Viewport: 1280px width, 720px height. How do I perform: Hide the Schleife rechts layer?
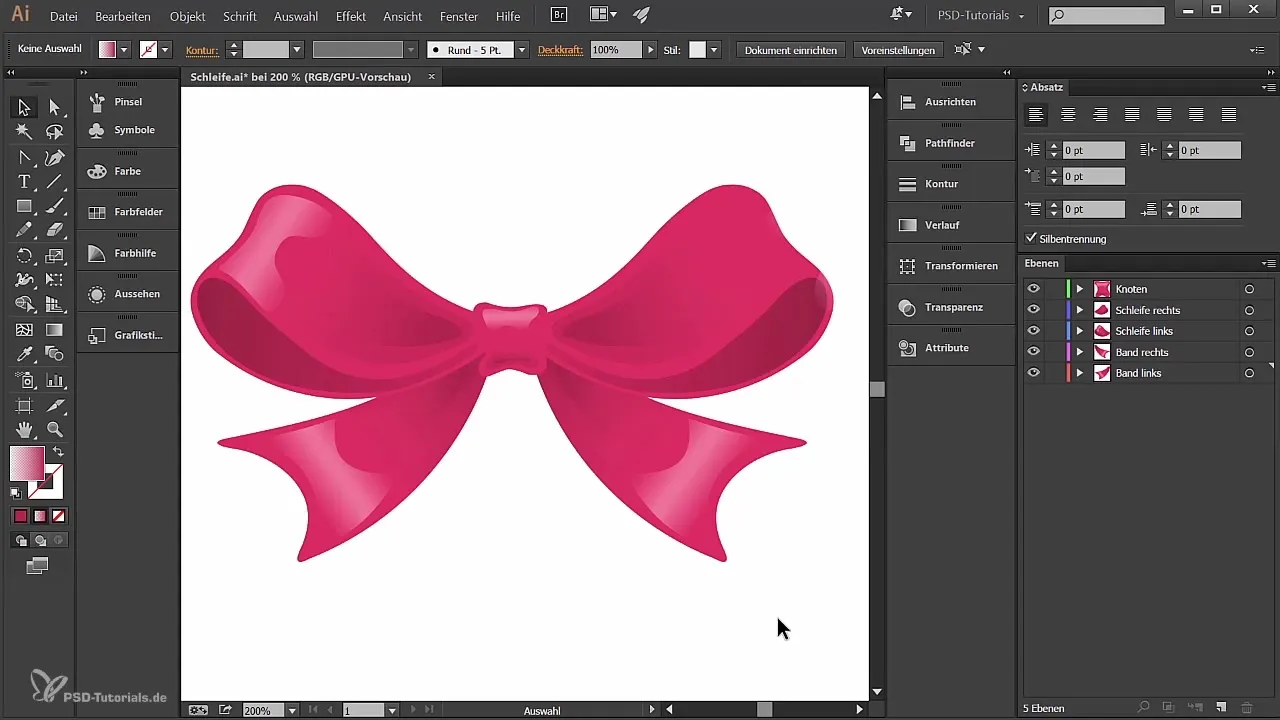[1034, 310]
